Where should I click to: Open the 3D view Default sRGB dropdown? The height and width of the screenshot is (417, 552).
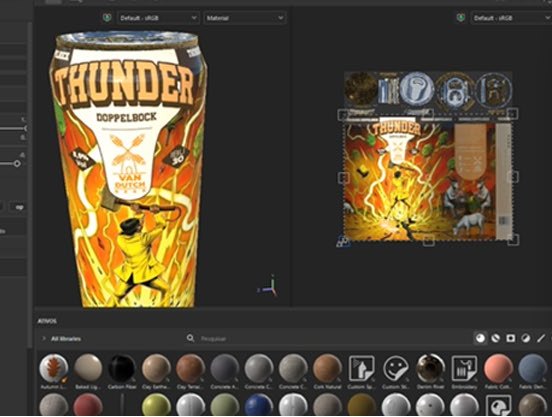(x=158, y=18)
